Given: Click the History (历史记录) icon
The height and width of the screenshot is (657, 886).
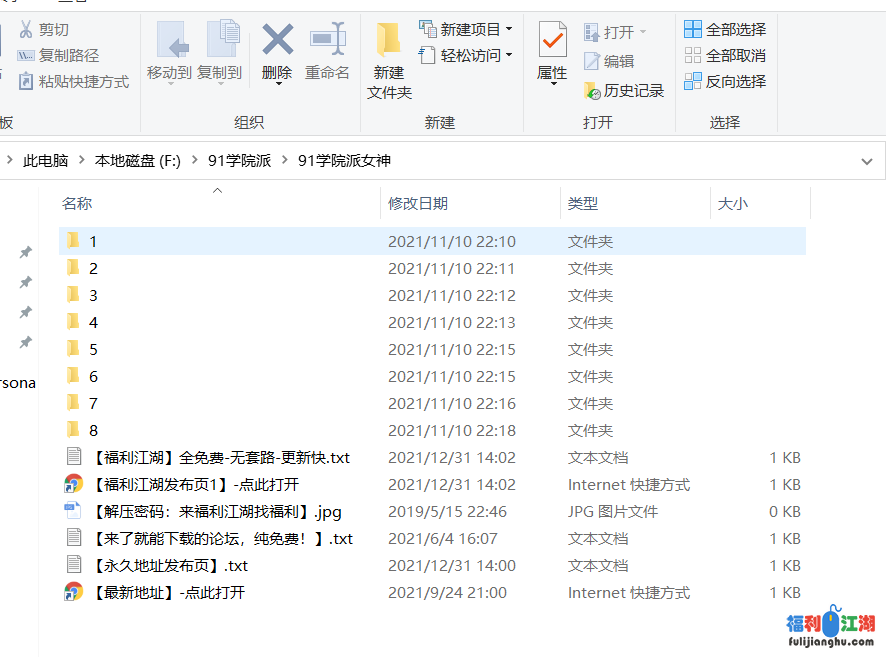Looking at the screenshot, I should [593, 91].
